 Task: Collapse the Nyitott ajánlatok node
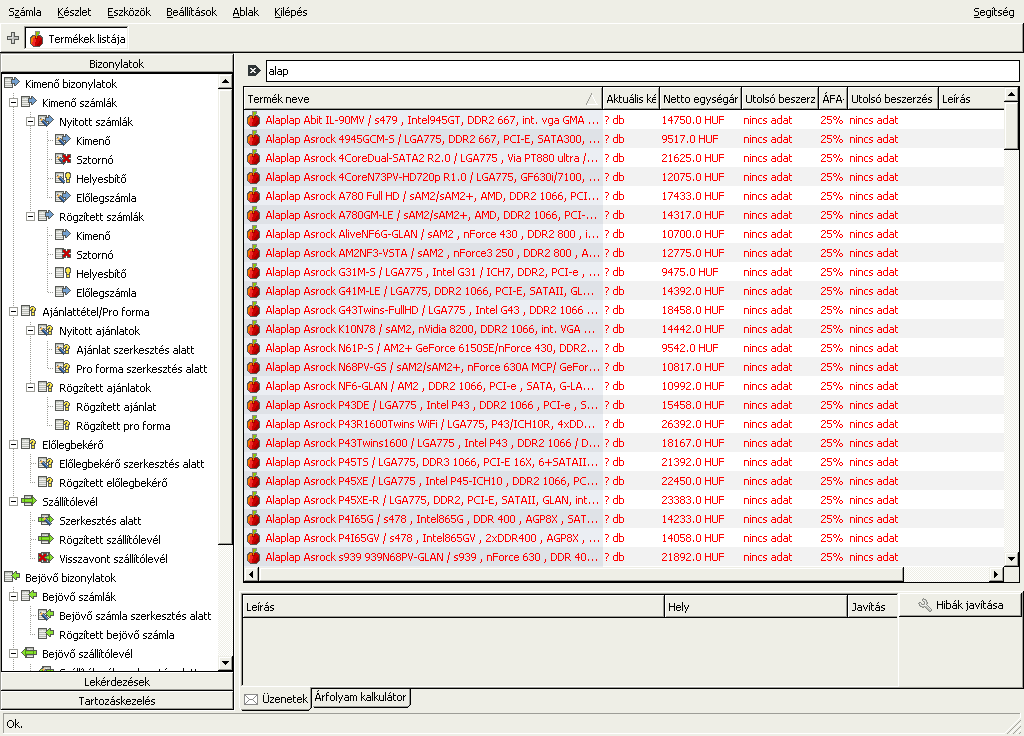click(30, 330)
